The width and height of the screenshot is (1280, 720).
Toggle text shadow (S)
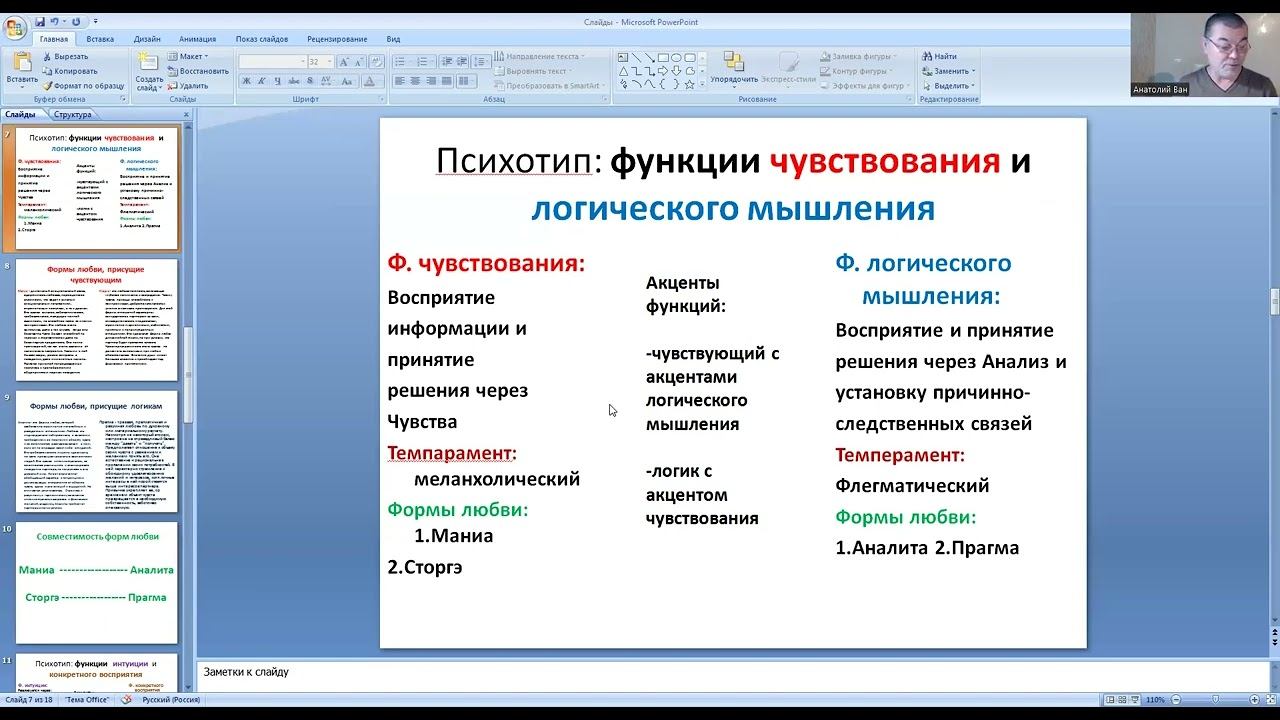pyautogui.click(x=310, y=81)
